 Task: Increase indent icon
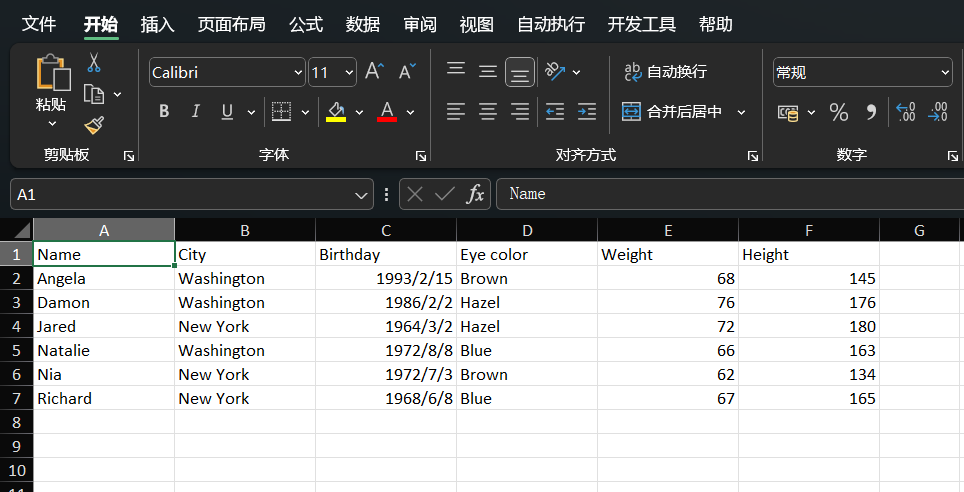point(587,111)
